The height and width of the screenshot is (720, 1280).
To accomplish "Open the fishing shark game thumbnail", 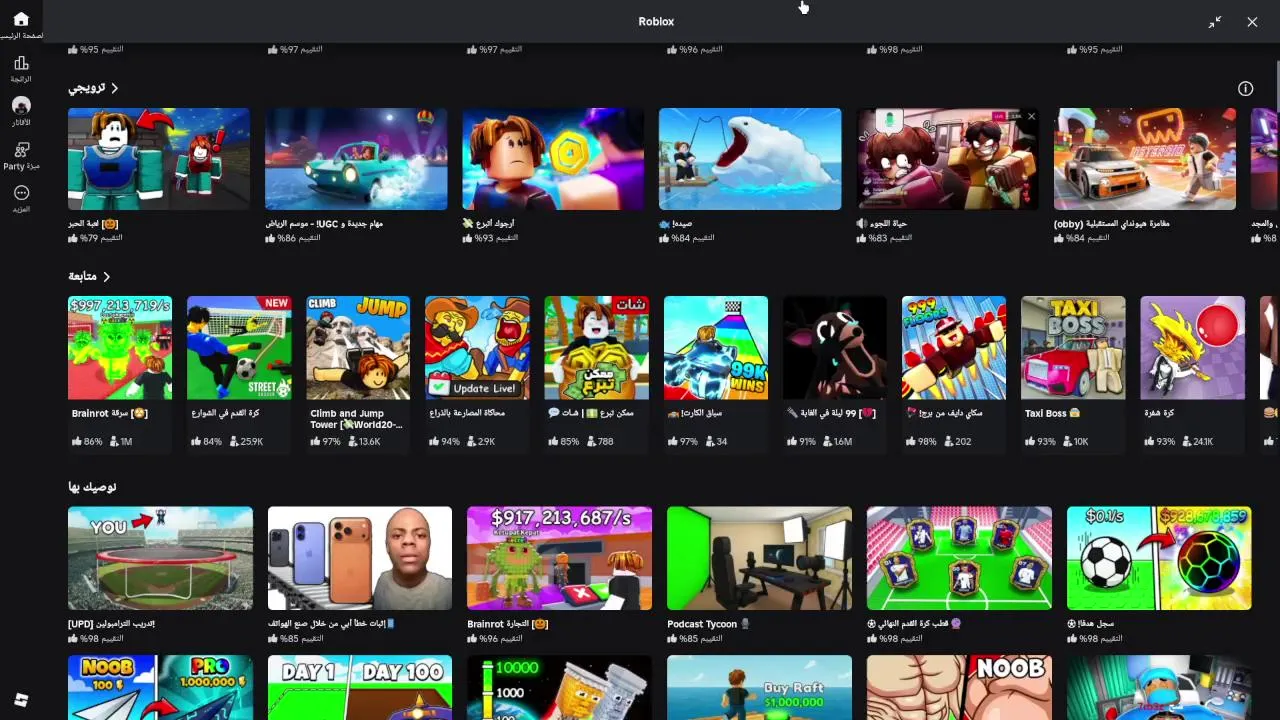I will click(x=750, y=159).
